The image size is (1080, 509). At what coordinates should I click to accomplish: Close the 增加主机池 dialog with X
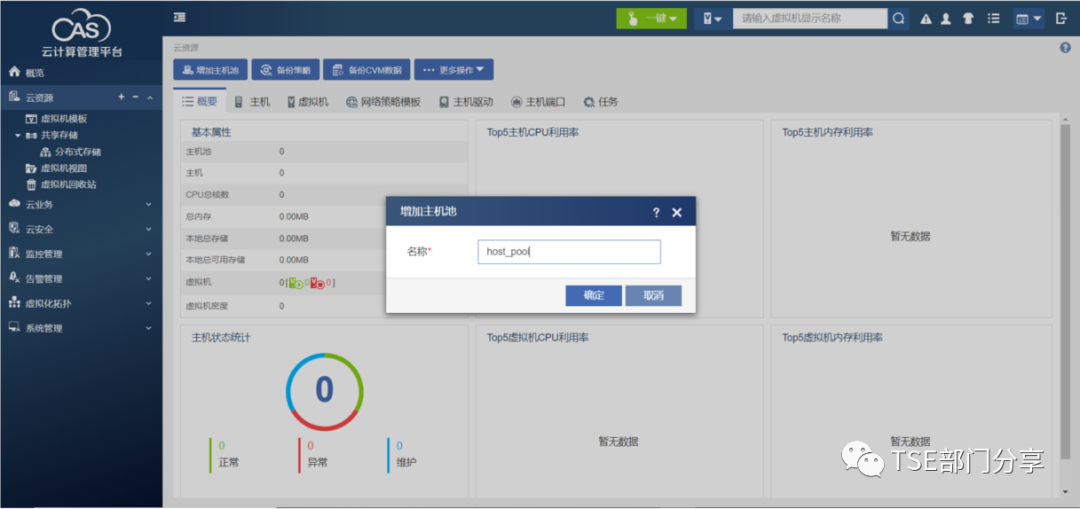[x=676, y=213]
